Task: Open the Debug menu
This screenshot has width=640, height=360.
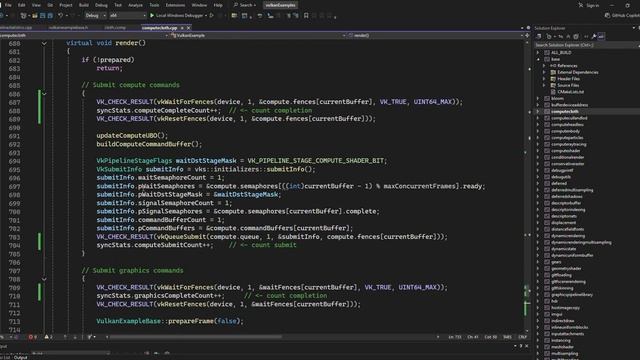Action: pyautogui.click(x=101, y=5)
